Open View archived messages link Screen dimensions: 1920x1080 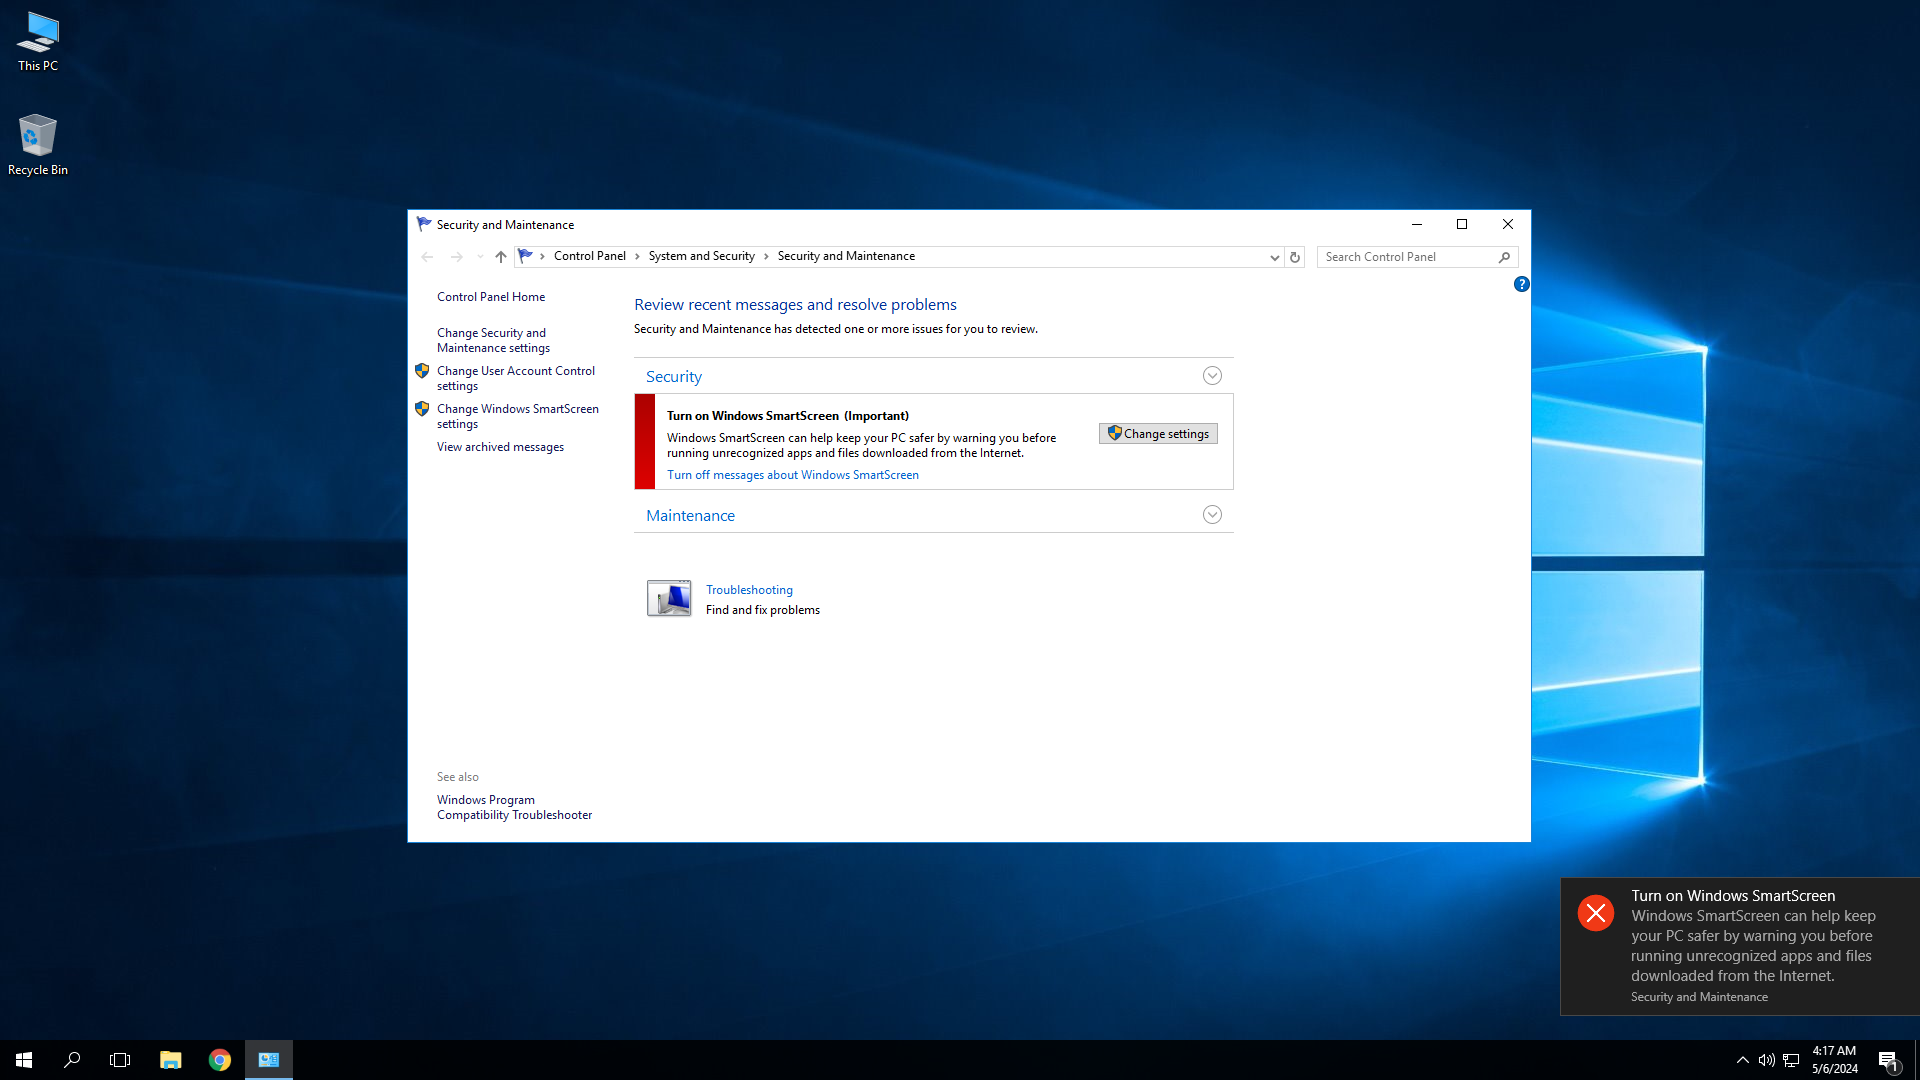tap(500, 447)
